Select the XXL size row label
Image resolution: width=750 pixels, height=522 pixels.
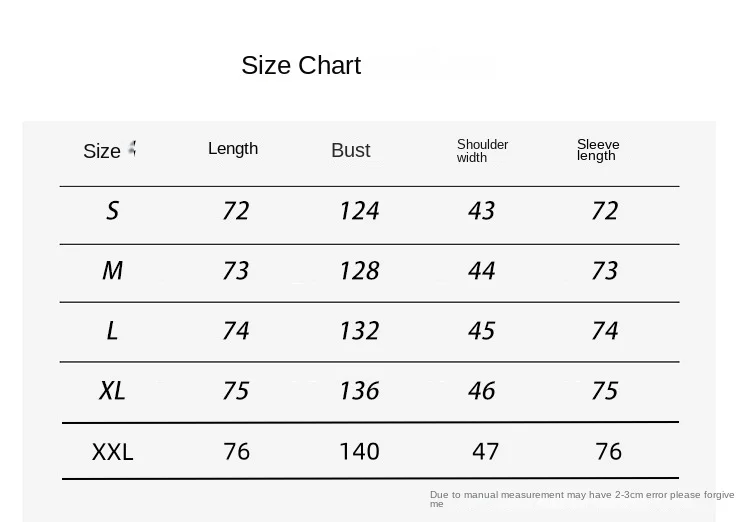coord(112,452)
